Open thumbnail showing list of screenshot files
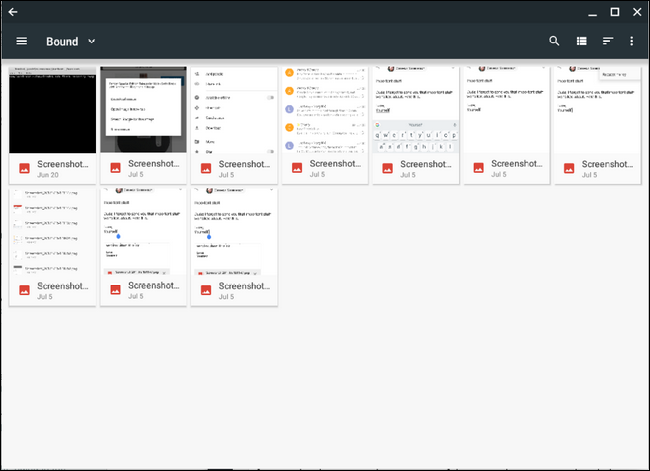 tap(53, 232)
